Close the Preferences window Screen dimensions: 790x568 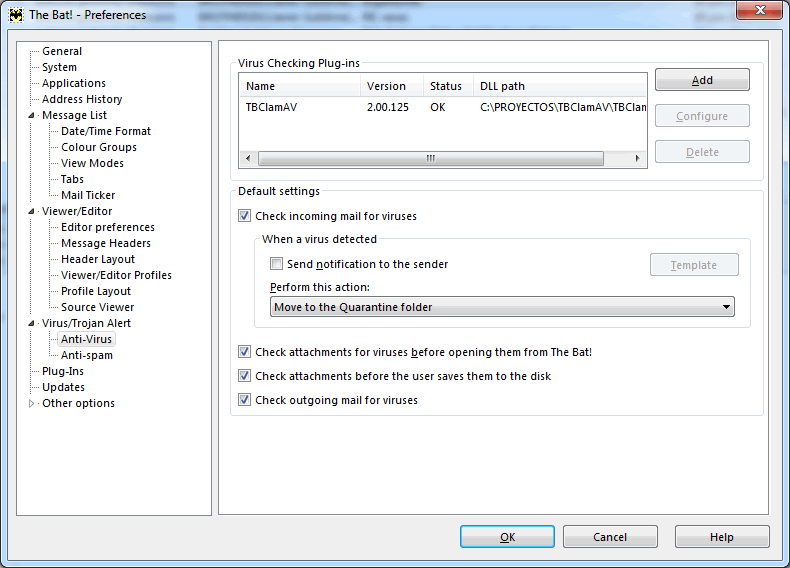tap(759, 11)
